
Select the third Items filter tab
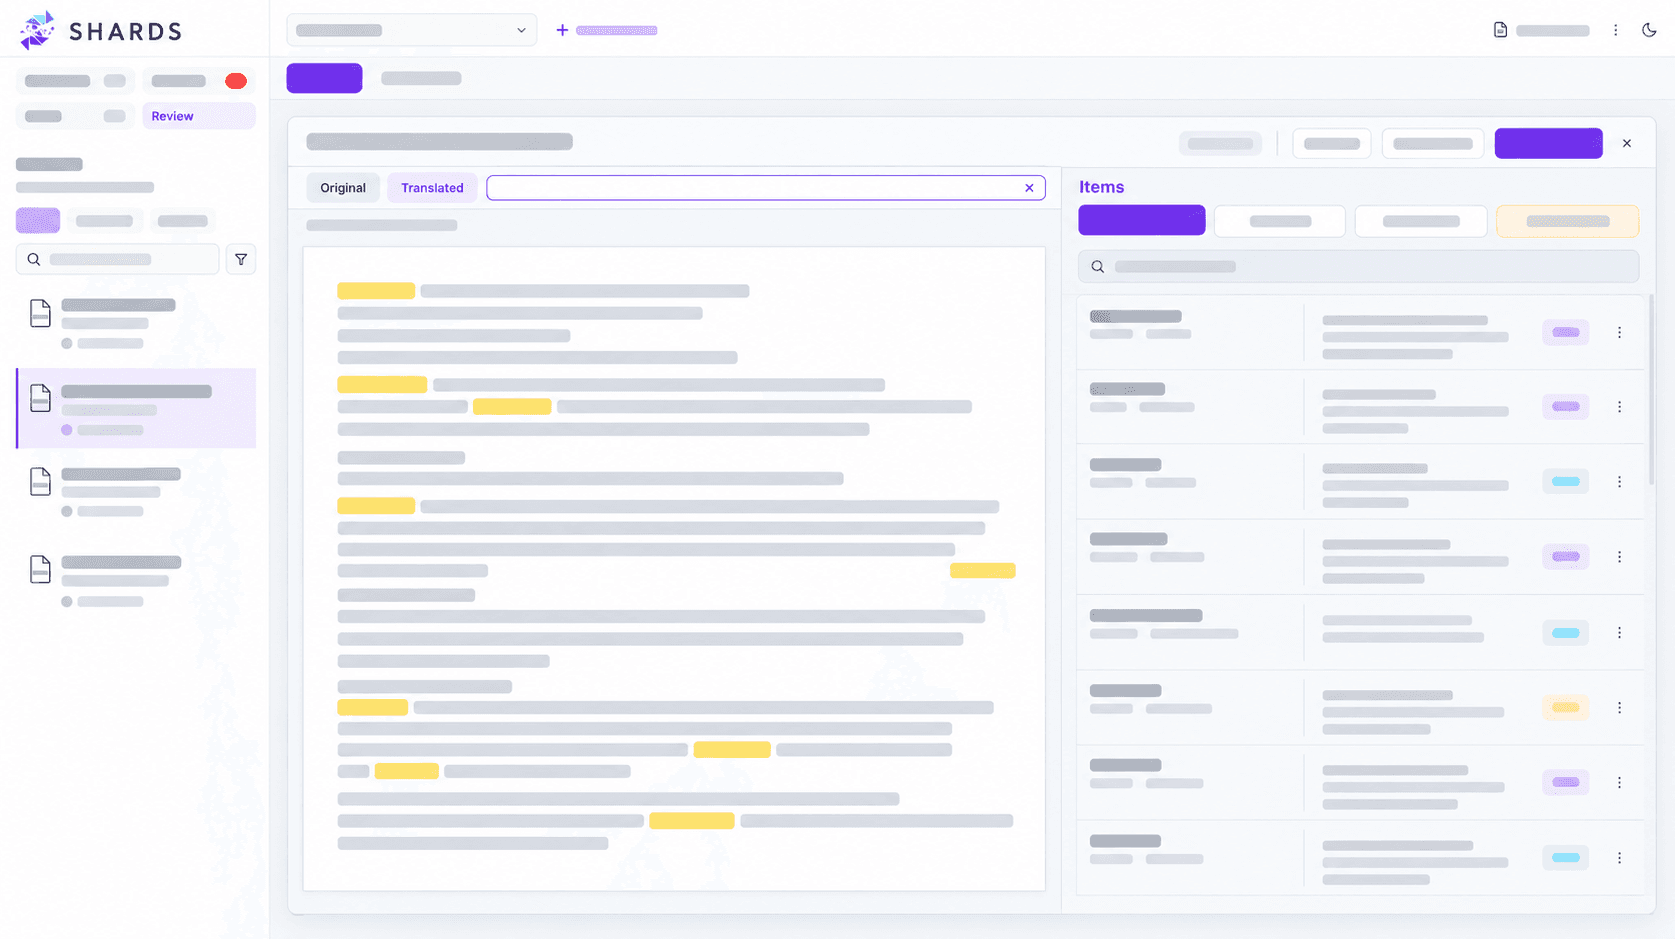pos(1421,221)
